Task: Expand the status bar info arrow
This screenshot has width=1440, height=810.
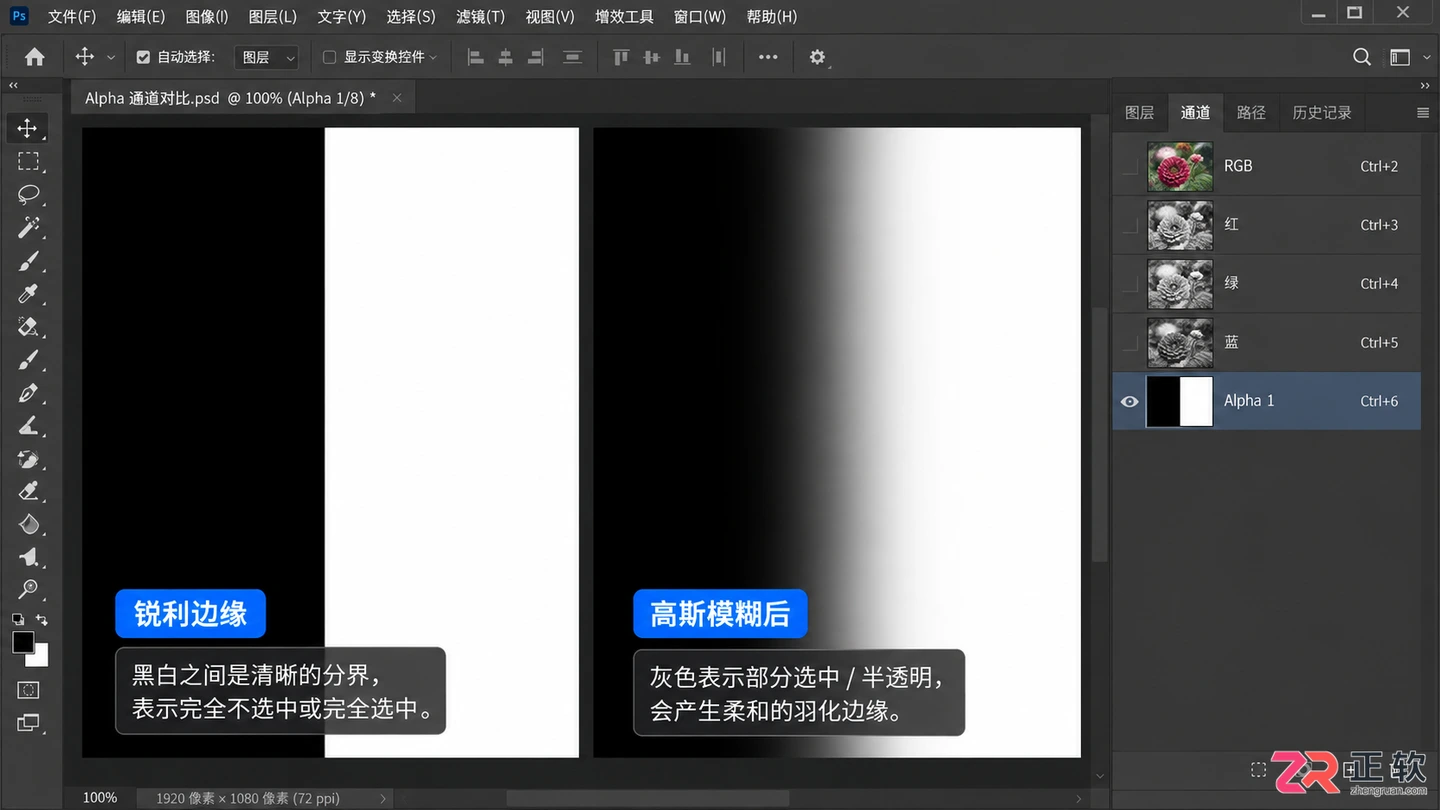Action: click(x=383, y=798)
